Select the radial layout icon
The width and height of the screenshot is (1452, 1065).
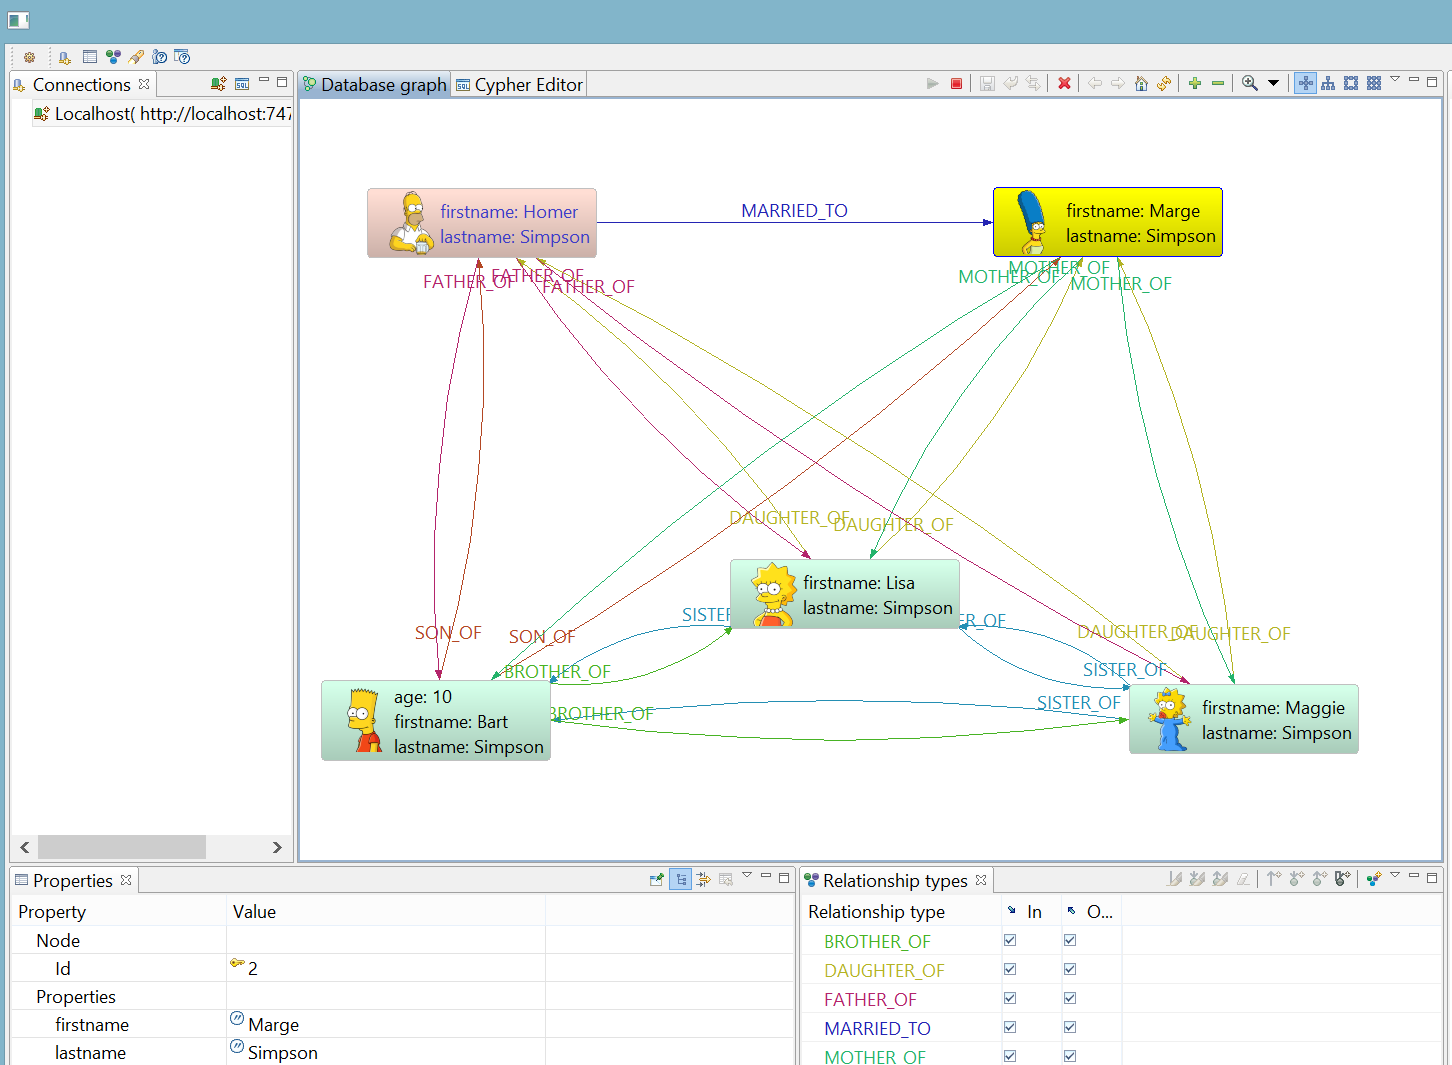[1306, 83]
